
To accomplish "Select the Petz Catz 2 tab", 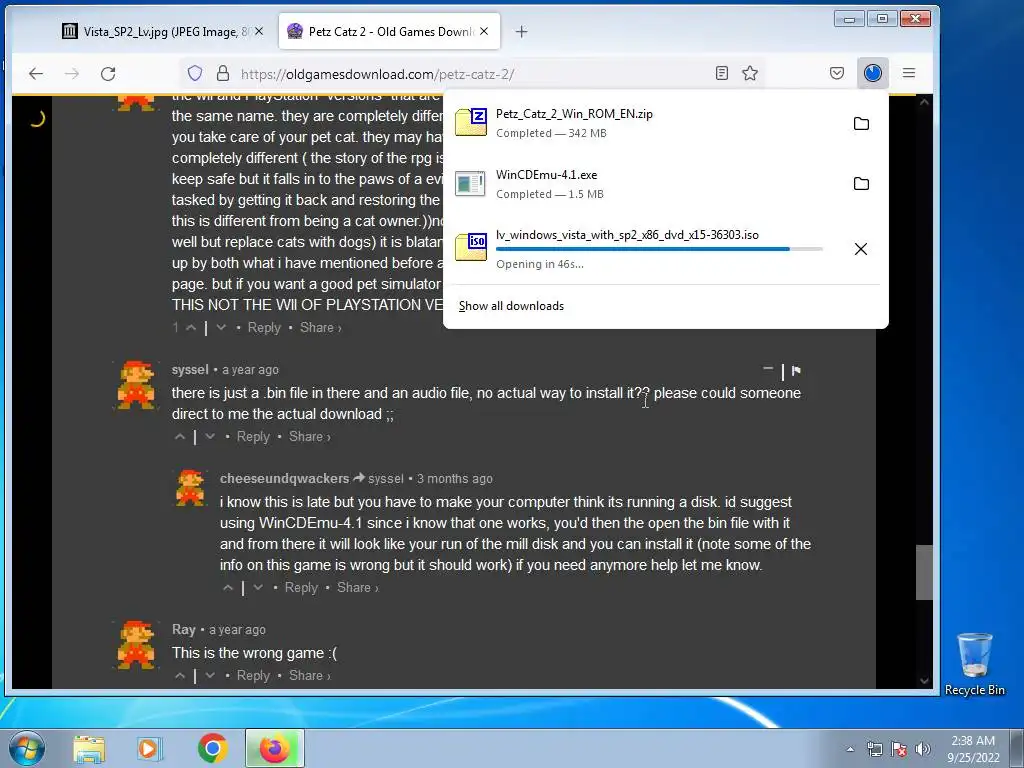I will [389, 31].
